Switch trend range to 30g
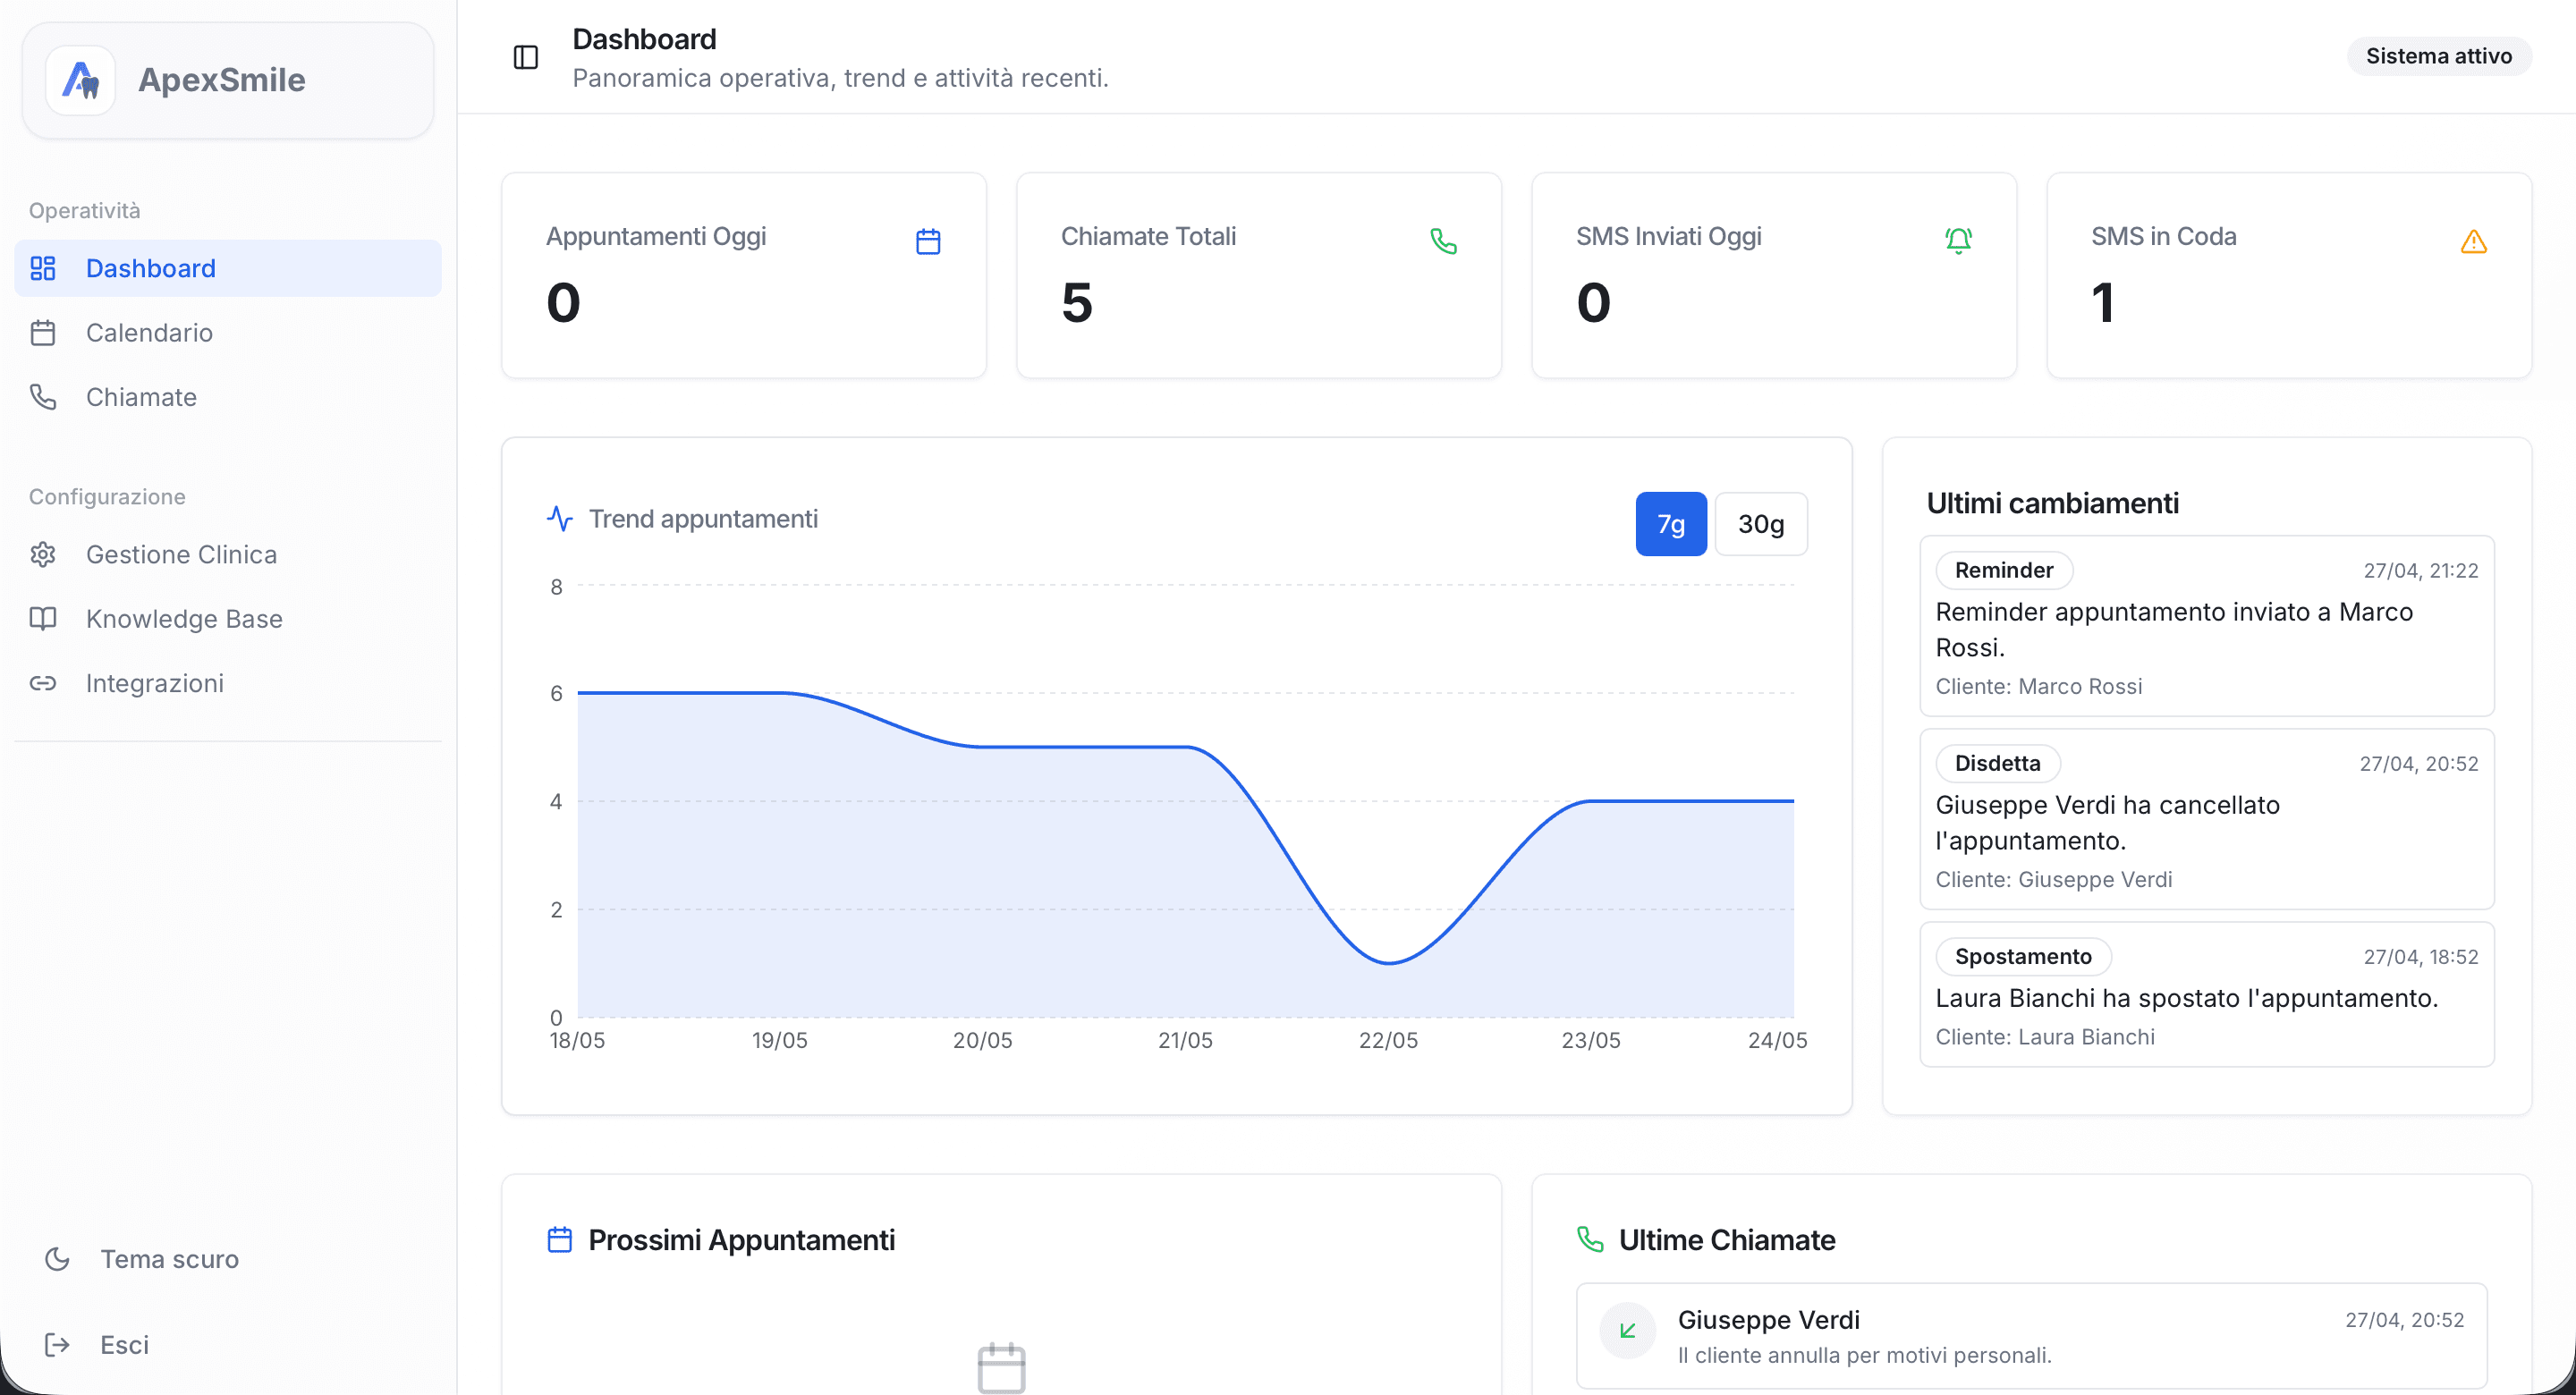This screenshot has height=1395, width=2576. click(x=1761, y=524)
